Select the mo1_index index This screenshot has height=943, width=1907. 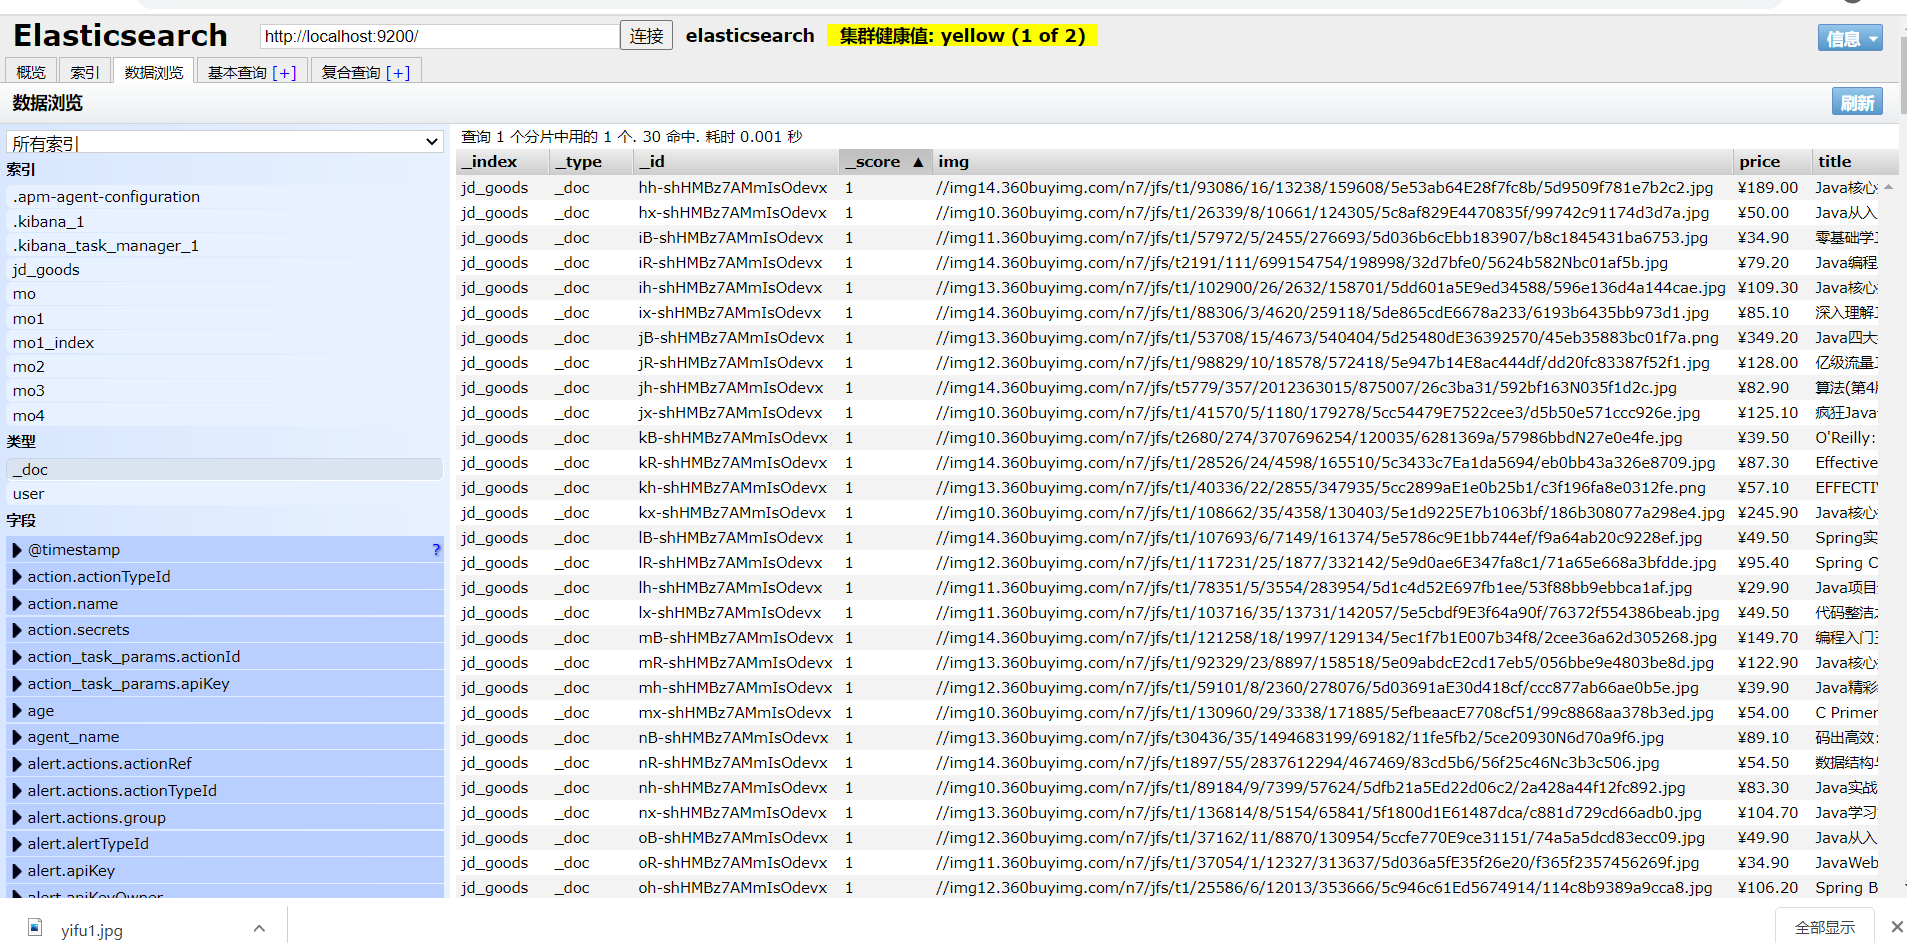click(225, 343)
